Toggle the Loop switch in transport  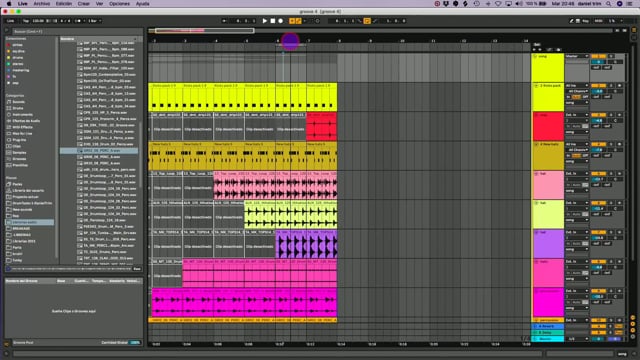(367, 21)
